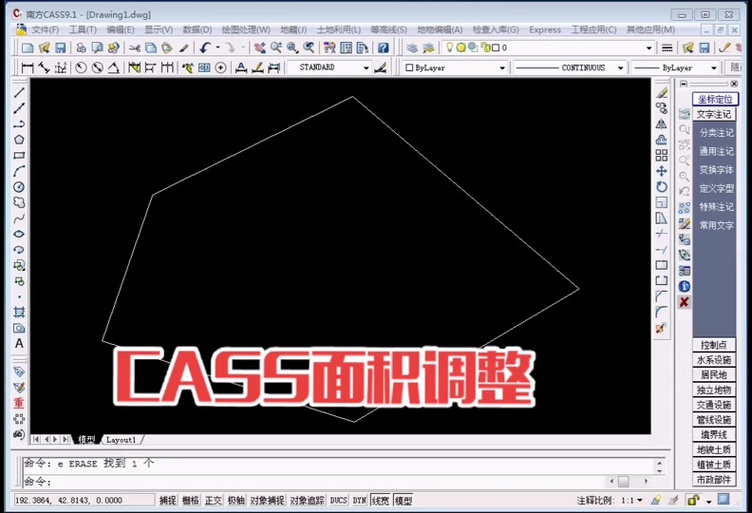Select the Polygon drawing tool
Screen dimensions: 752x513
tap(19, 140)
